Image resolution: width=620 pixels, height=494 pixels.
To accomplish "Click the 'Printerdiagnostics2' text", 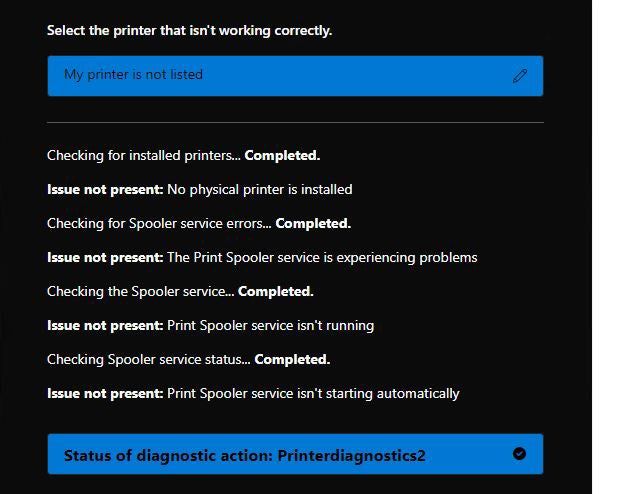I will [351, 456].
